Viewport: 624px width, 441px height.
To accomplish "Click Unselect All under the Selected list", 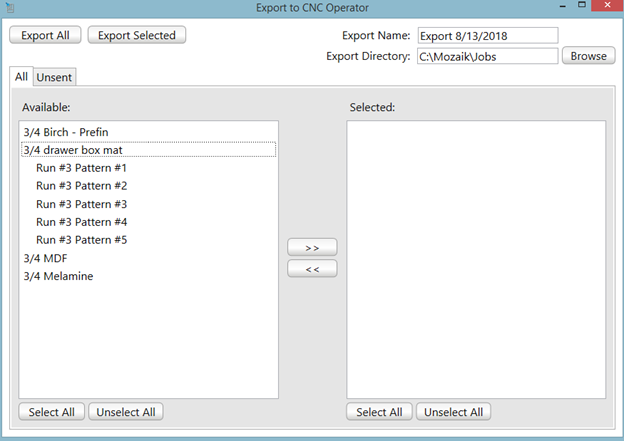I will pos(454,412).
